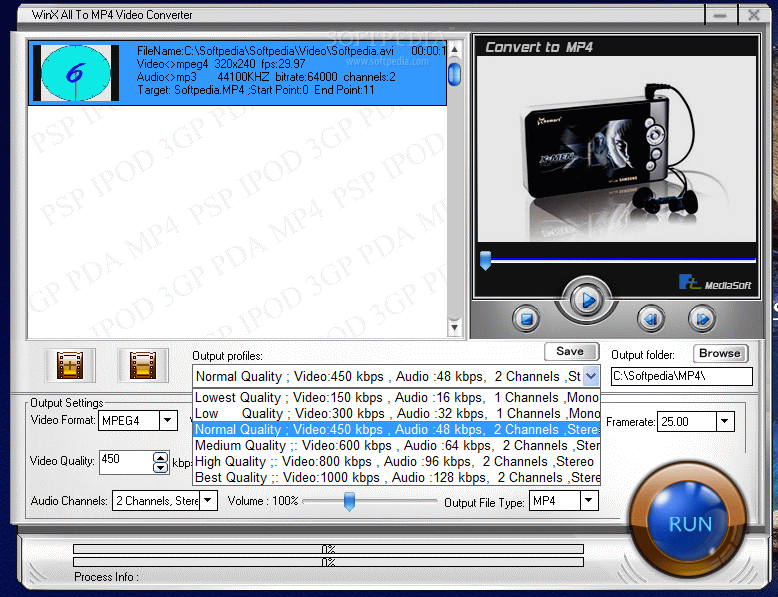This screenshot has height=597, width=778.
Task: Click the remove video file filmstrip icon
Action: point(143,365)
